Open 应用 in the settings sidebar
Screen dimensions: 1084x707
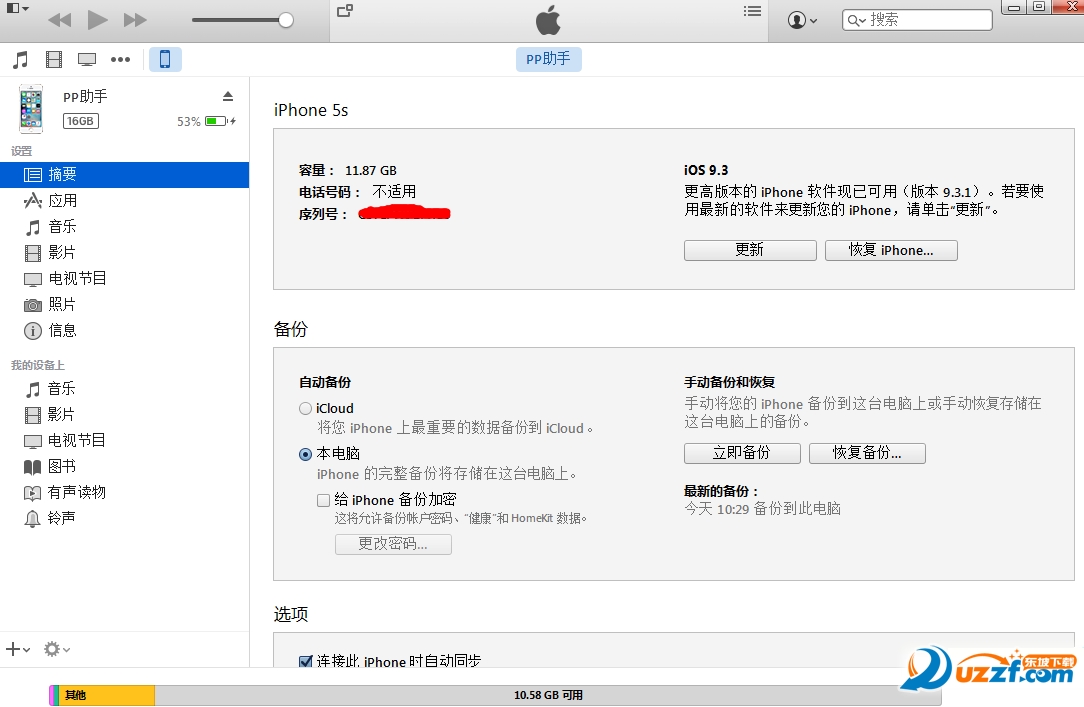(124, 200)
